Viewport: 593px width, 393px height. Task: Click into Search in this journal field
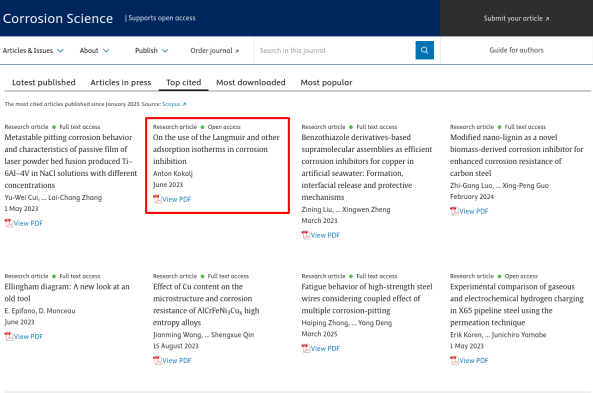click(335, 50)
